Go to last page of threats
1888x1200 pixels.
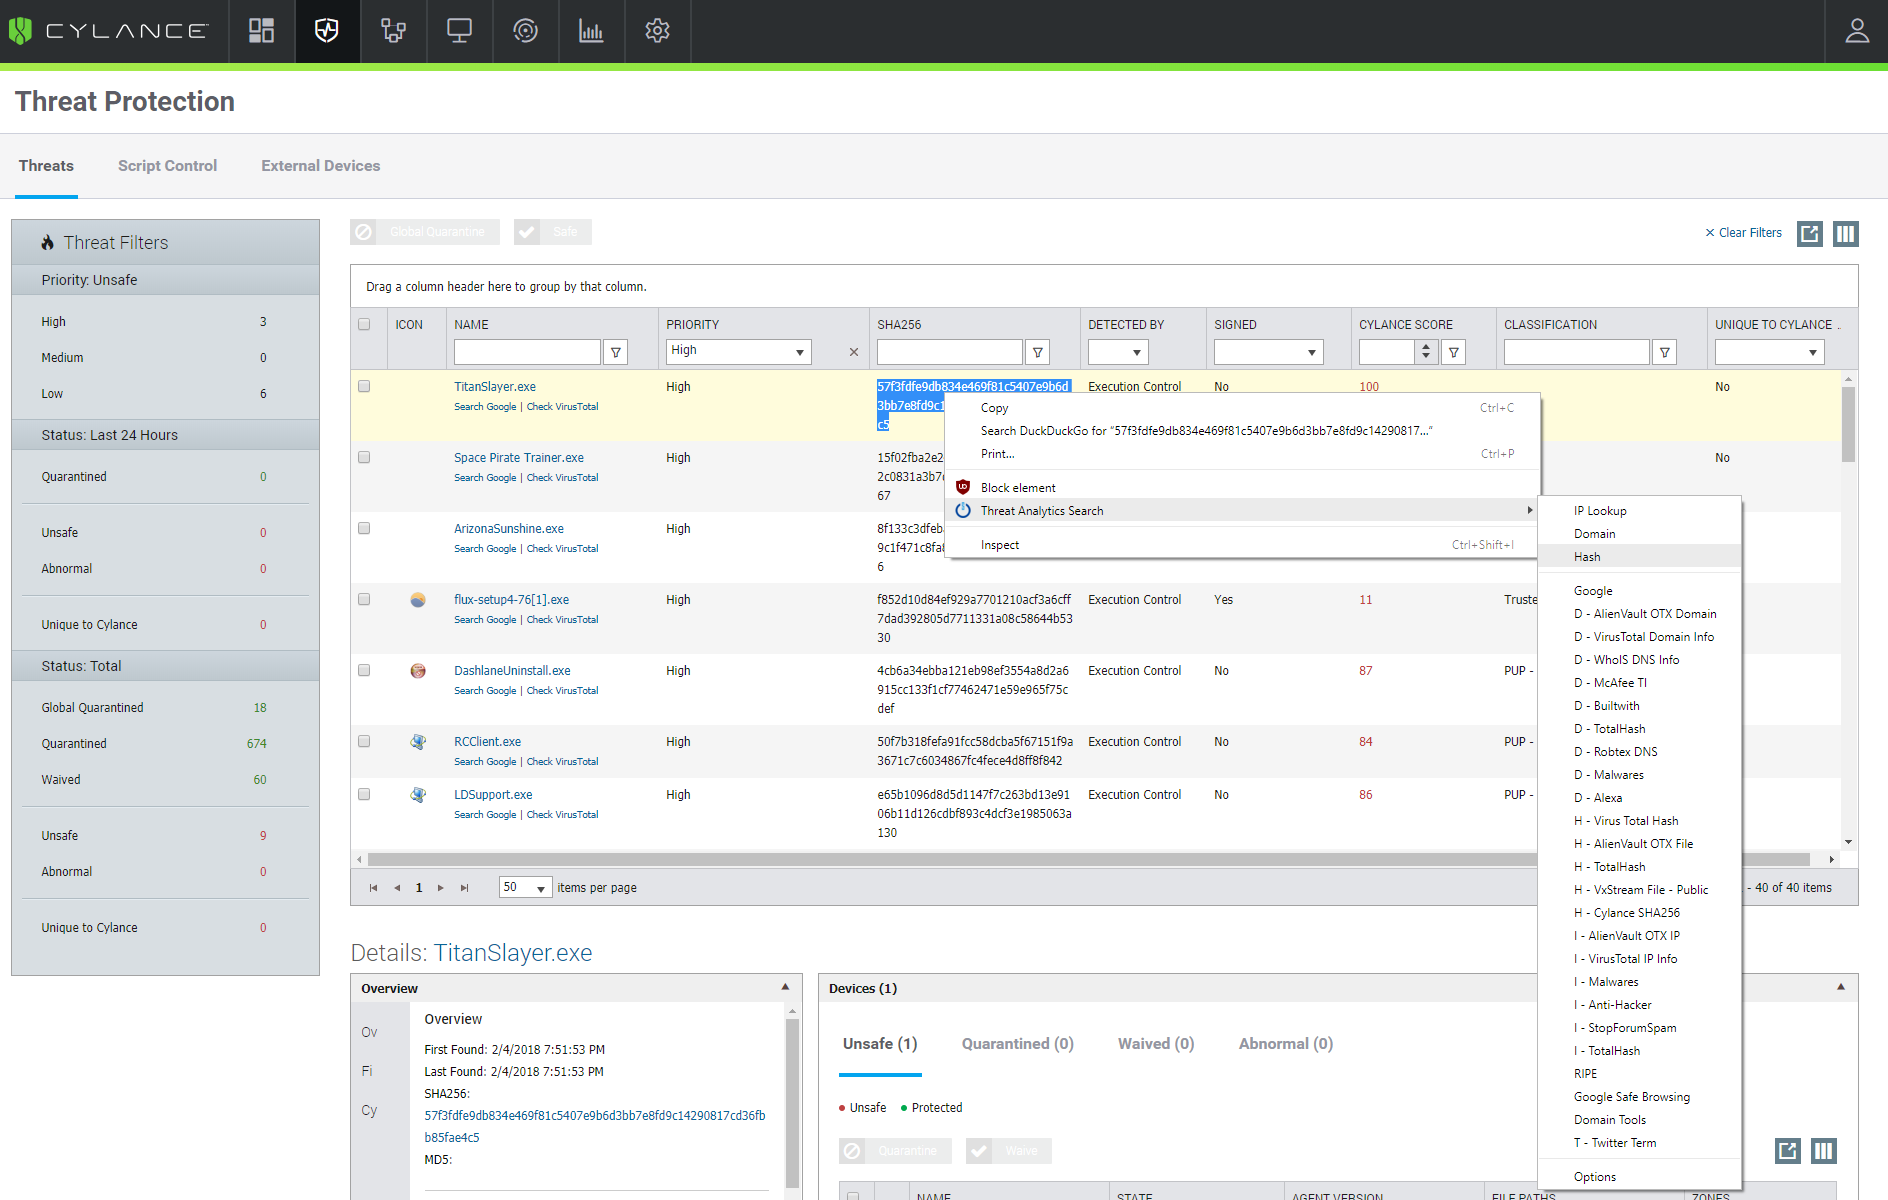point(464,888)
